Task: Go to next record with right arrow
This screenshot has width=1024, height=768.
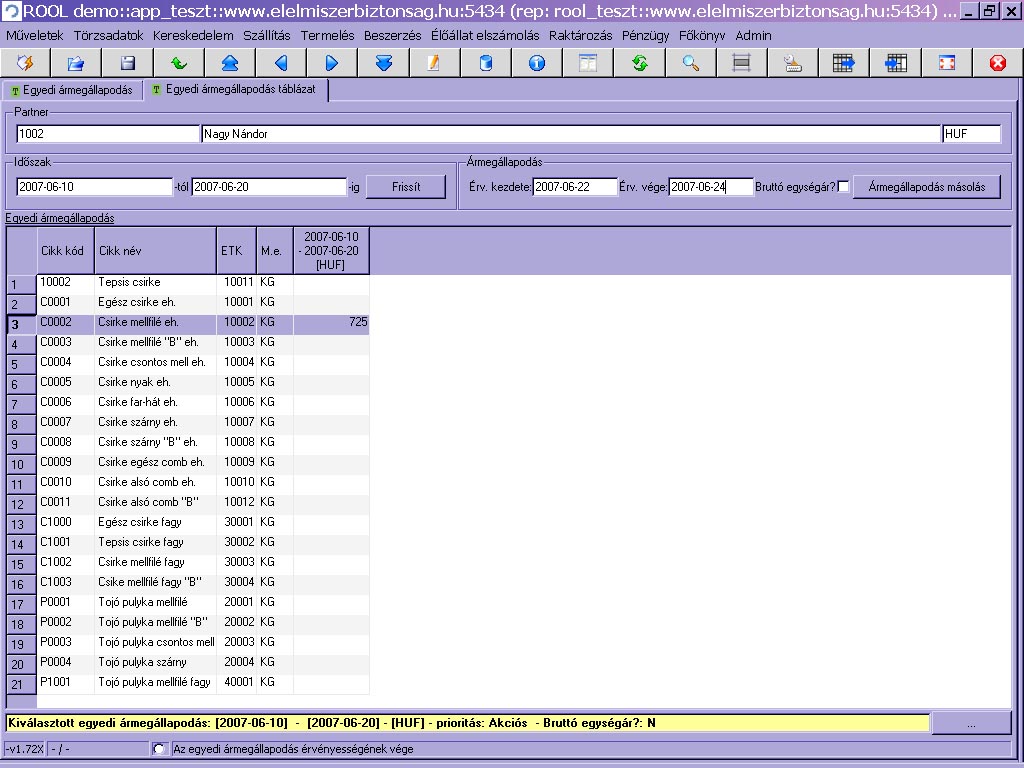Action: [x=332, y=63]
